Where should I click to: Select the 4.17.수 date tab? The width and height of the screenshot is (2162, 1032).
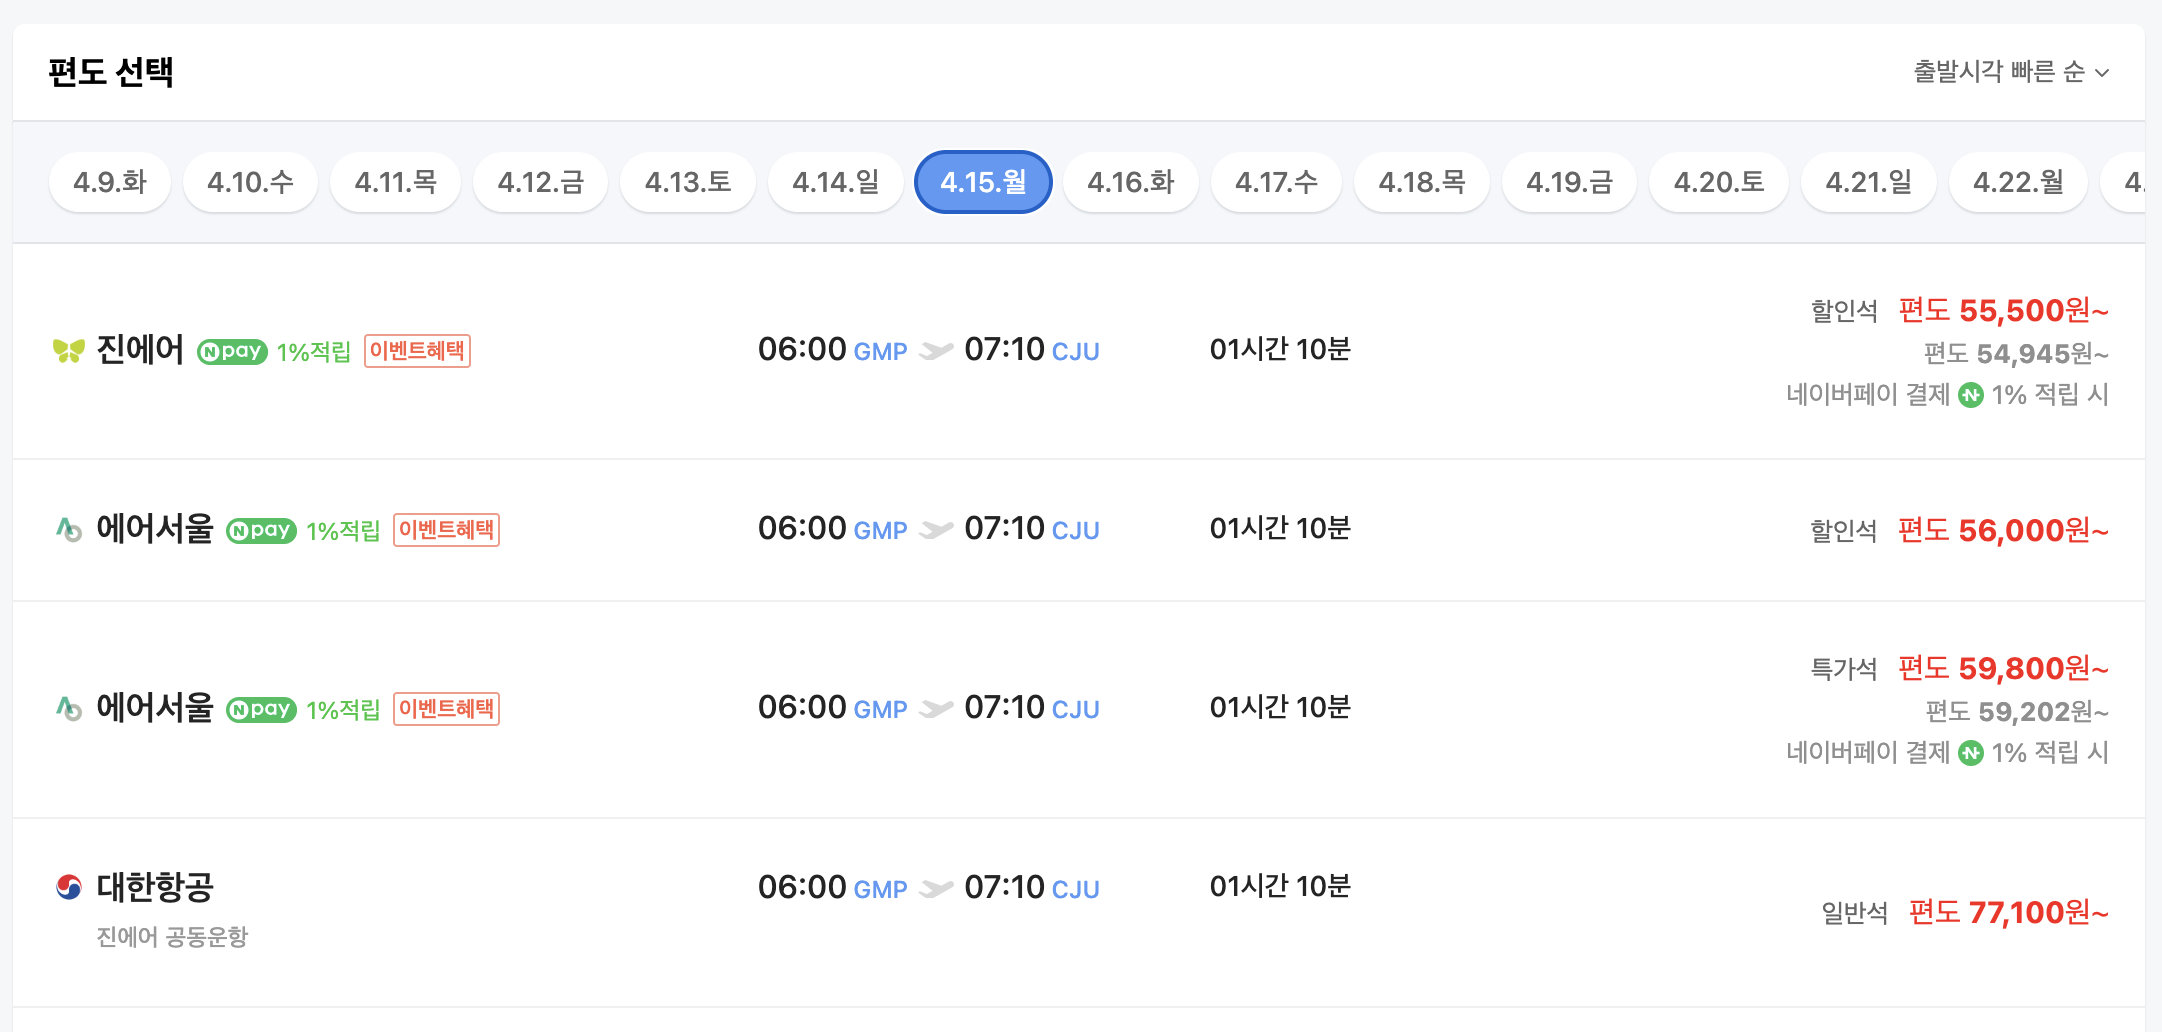[1276, 182]
